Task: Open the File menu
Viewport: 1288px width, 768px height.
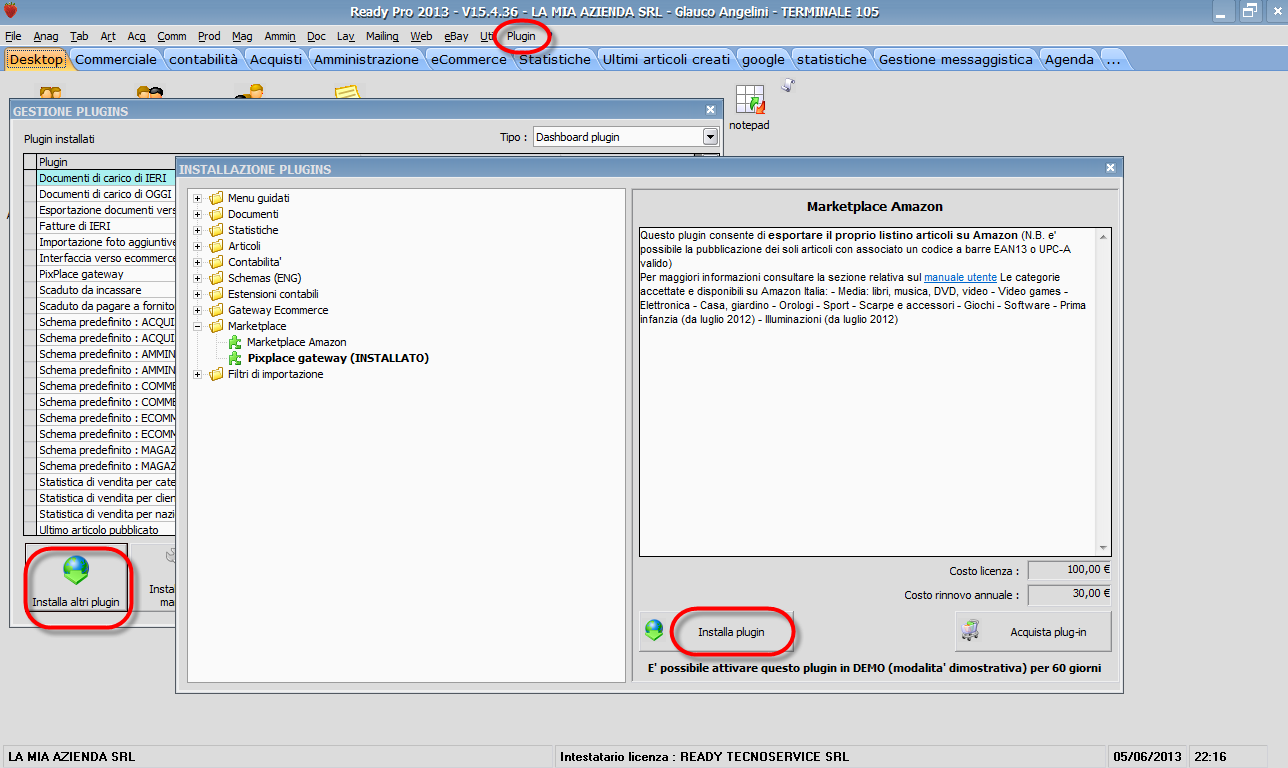Action: click(13, 36)
